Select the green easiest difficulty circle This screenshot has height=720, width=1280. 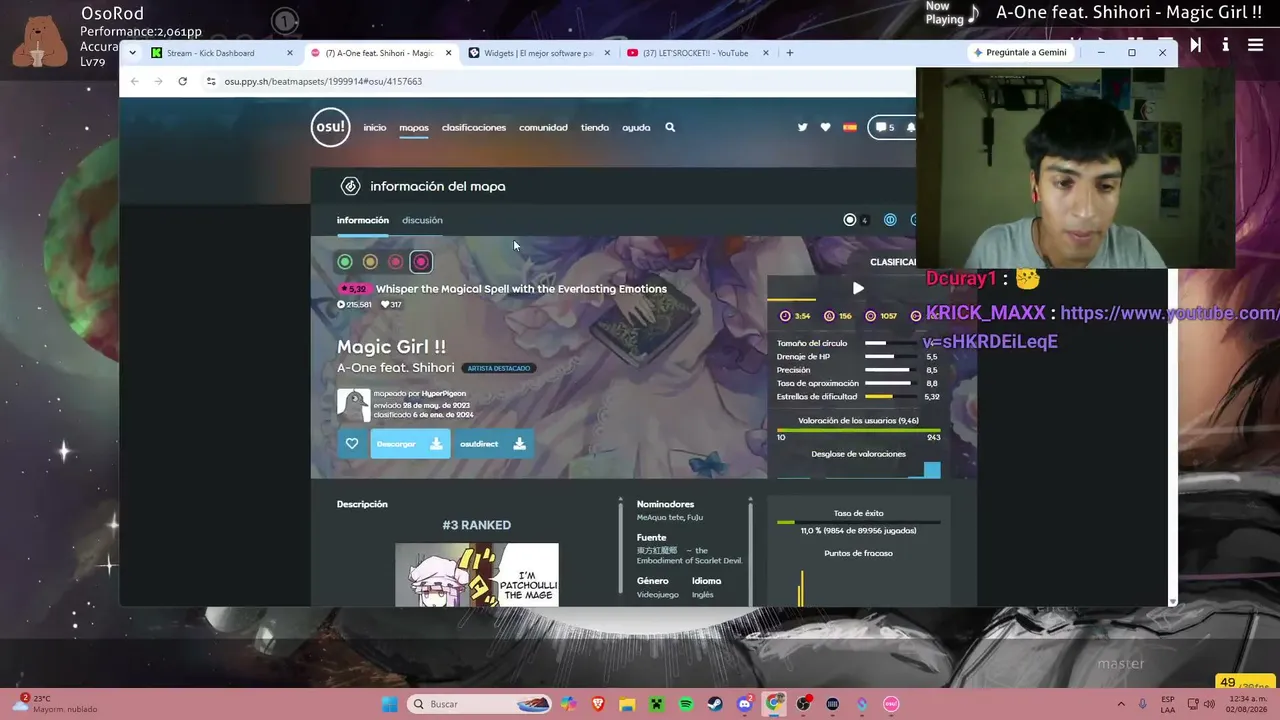345,262
